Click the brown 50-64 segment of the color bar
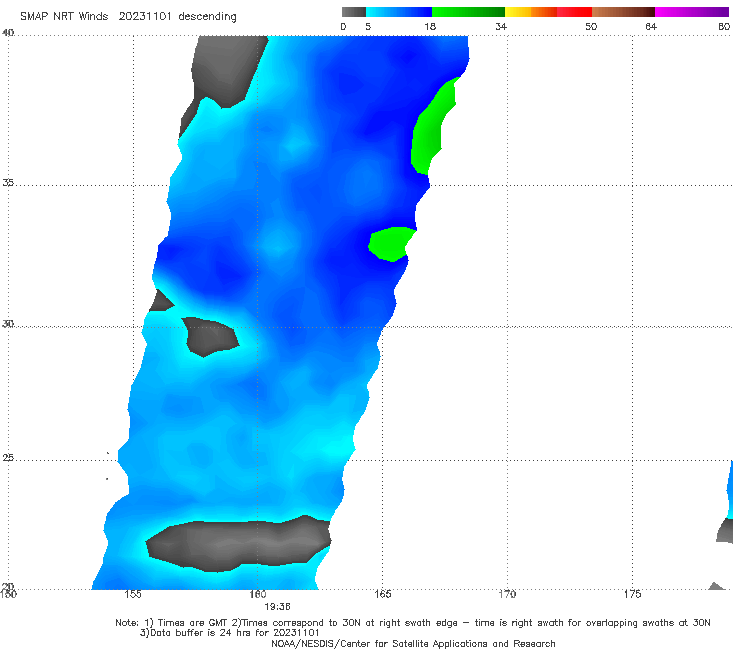 point(623,12)
